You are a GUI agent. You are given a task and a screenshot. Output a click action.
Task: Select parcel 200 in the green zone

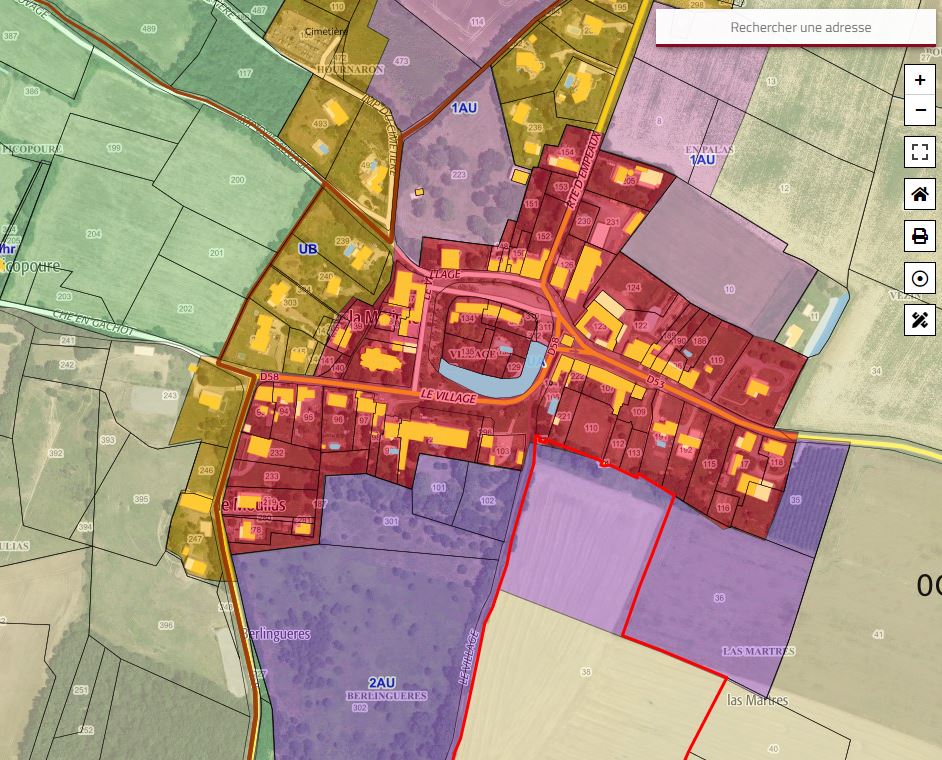pyautogui.click(x=237, y=180)
